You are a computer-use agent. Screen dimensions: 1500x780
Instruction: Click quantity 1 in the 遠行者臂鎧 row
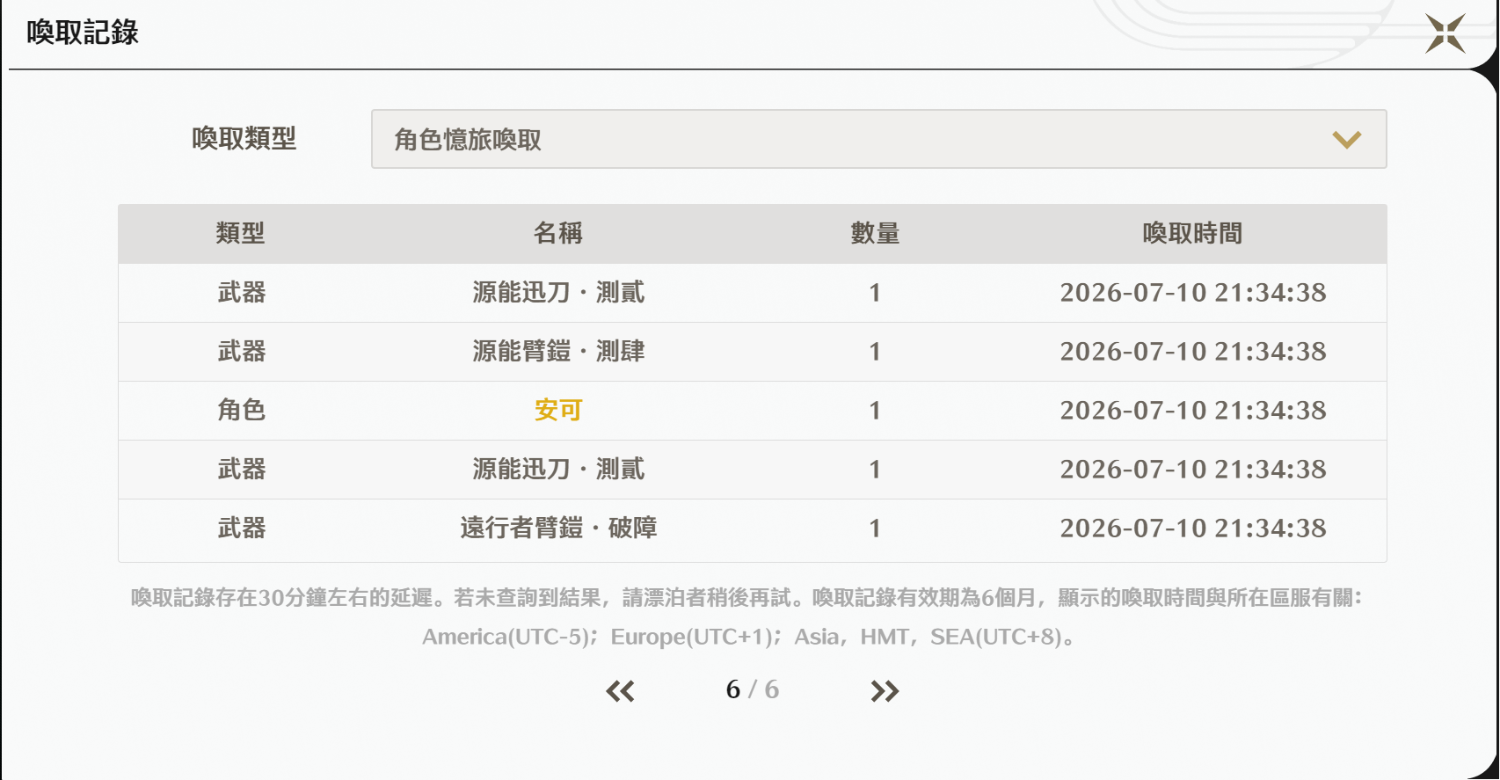[x=875, y=528]
